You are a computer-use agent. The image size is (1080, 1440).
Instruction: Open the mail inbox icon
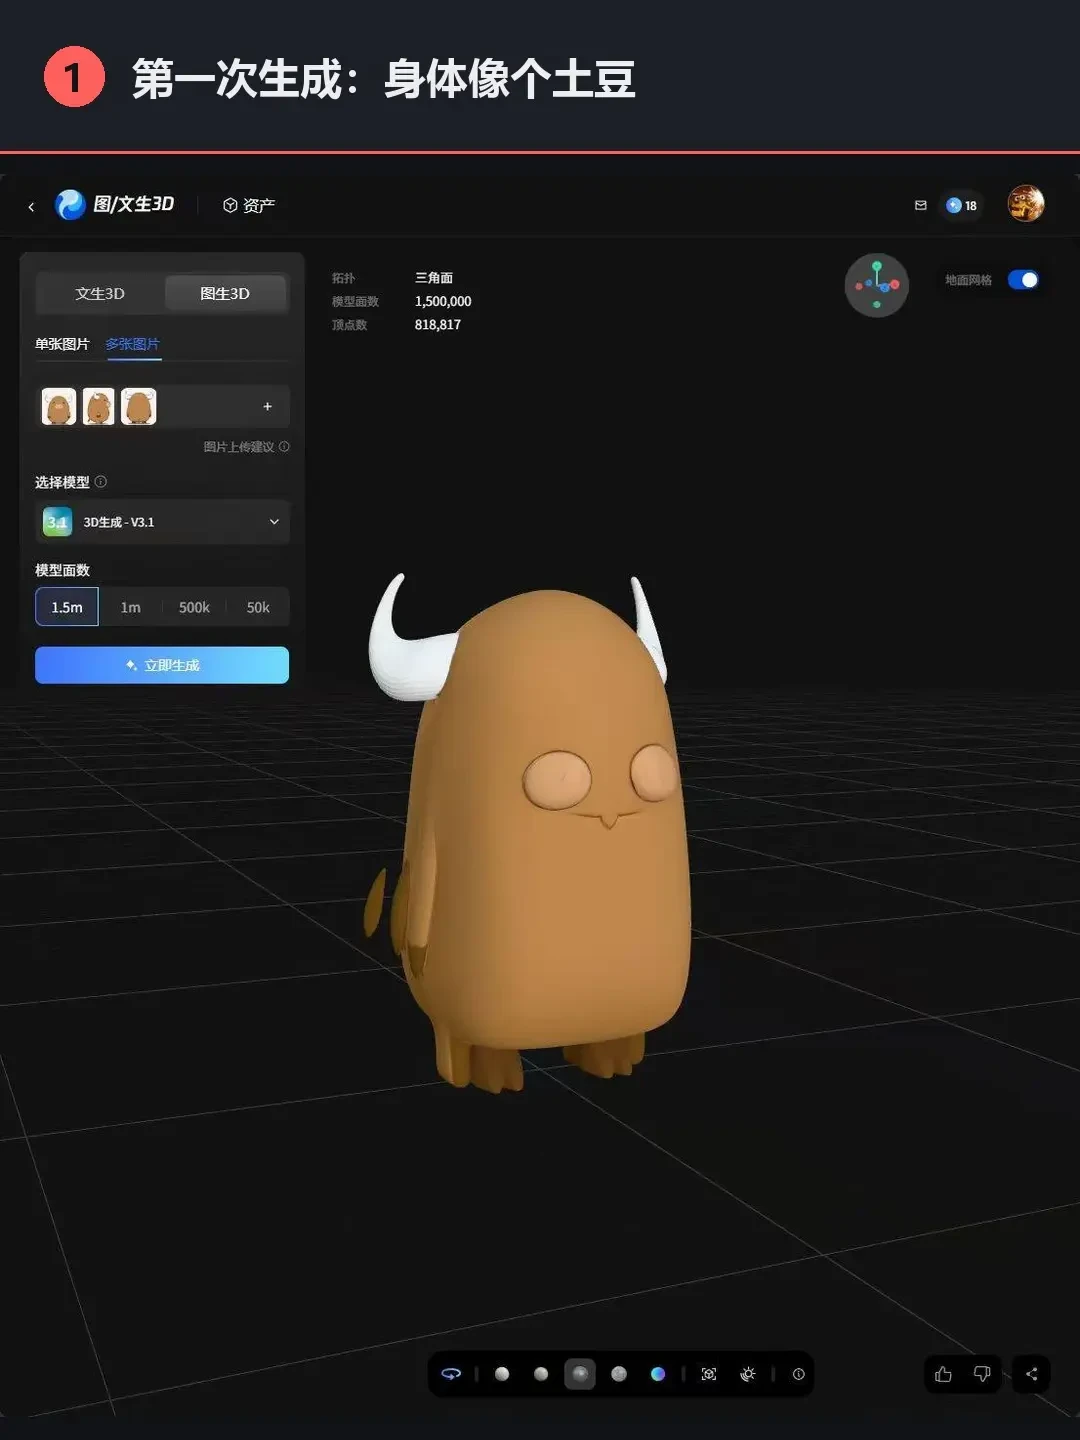920,205
